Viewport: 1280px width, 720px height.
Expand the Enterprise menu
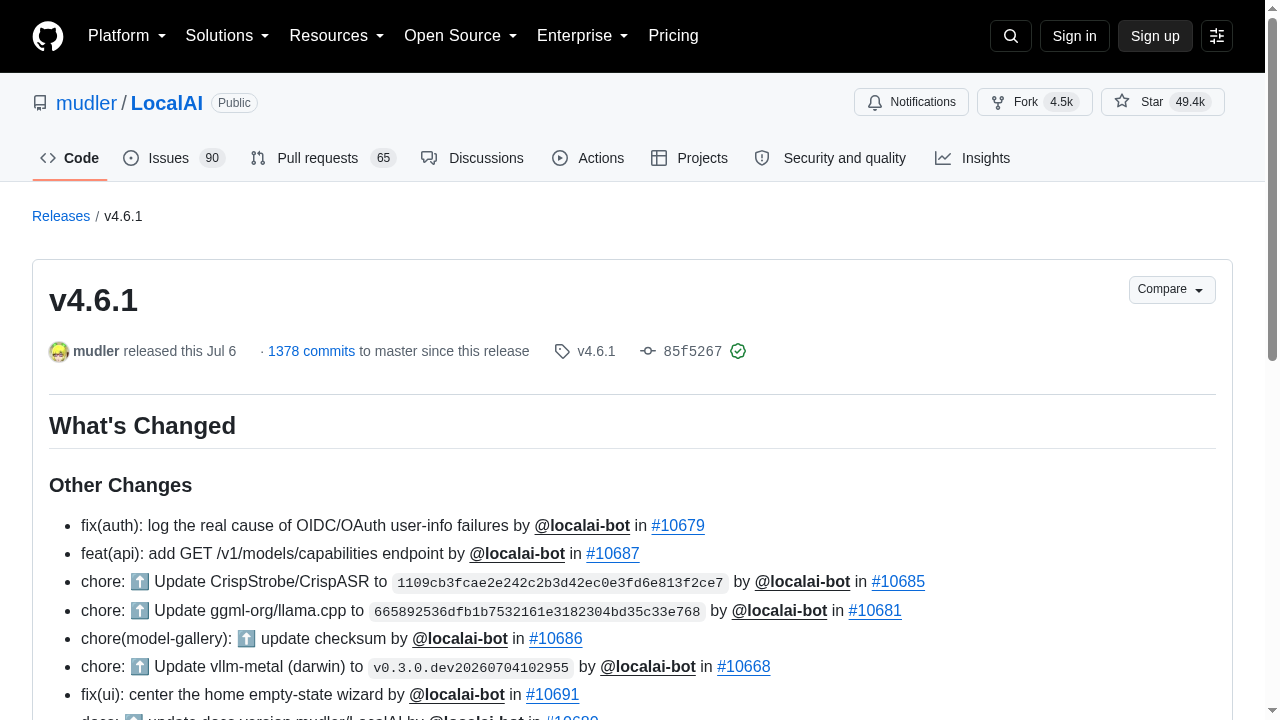pyautogui.click(x=583, y=36)
